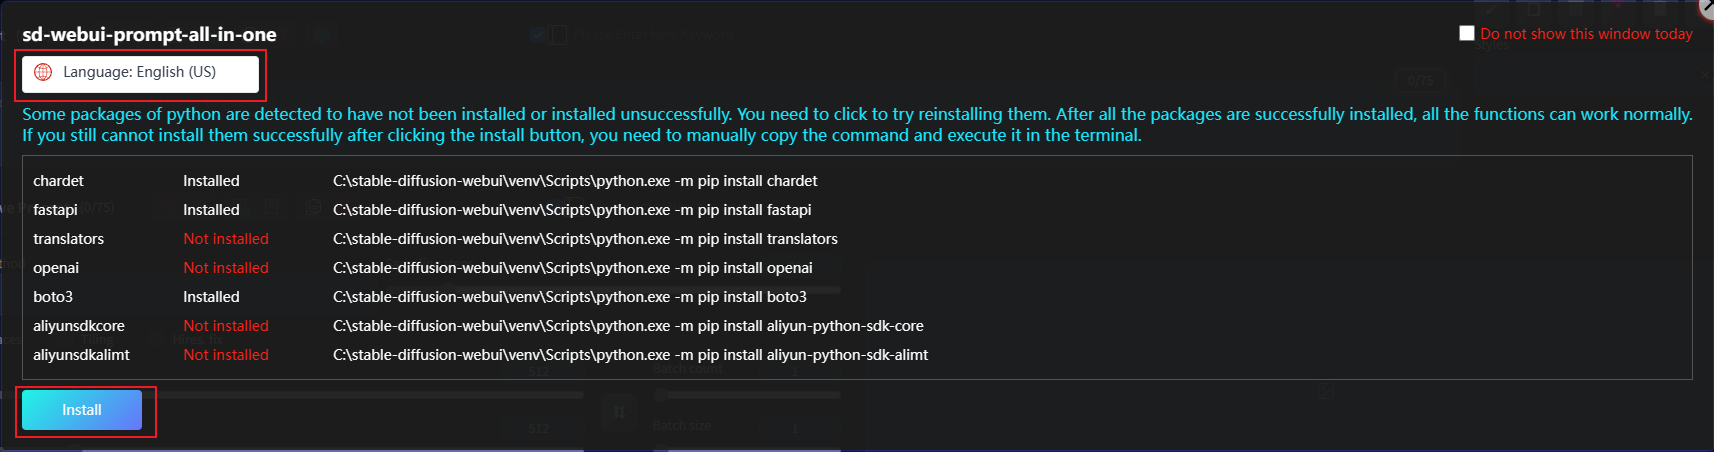
Task: Select the pip install openai command
Action: (572, 268)
